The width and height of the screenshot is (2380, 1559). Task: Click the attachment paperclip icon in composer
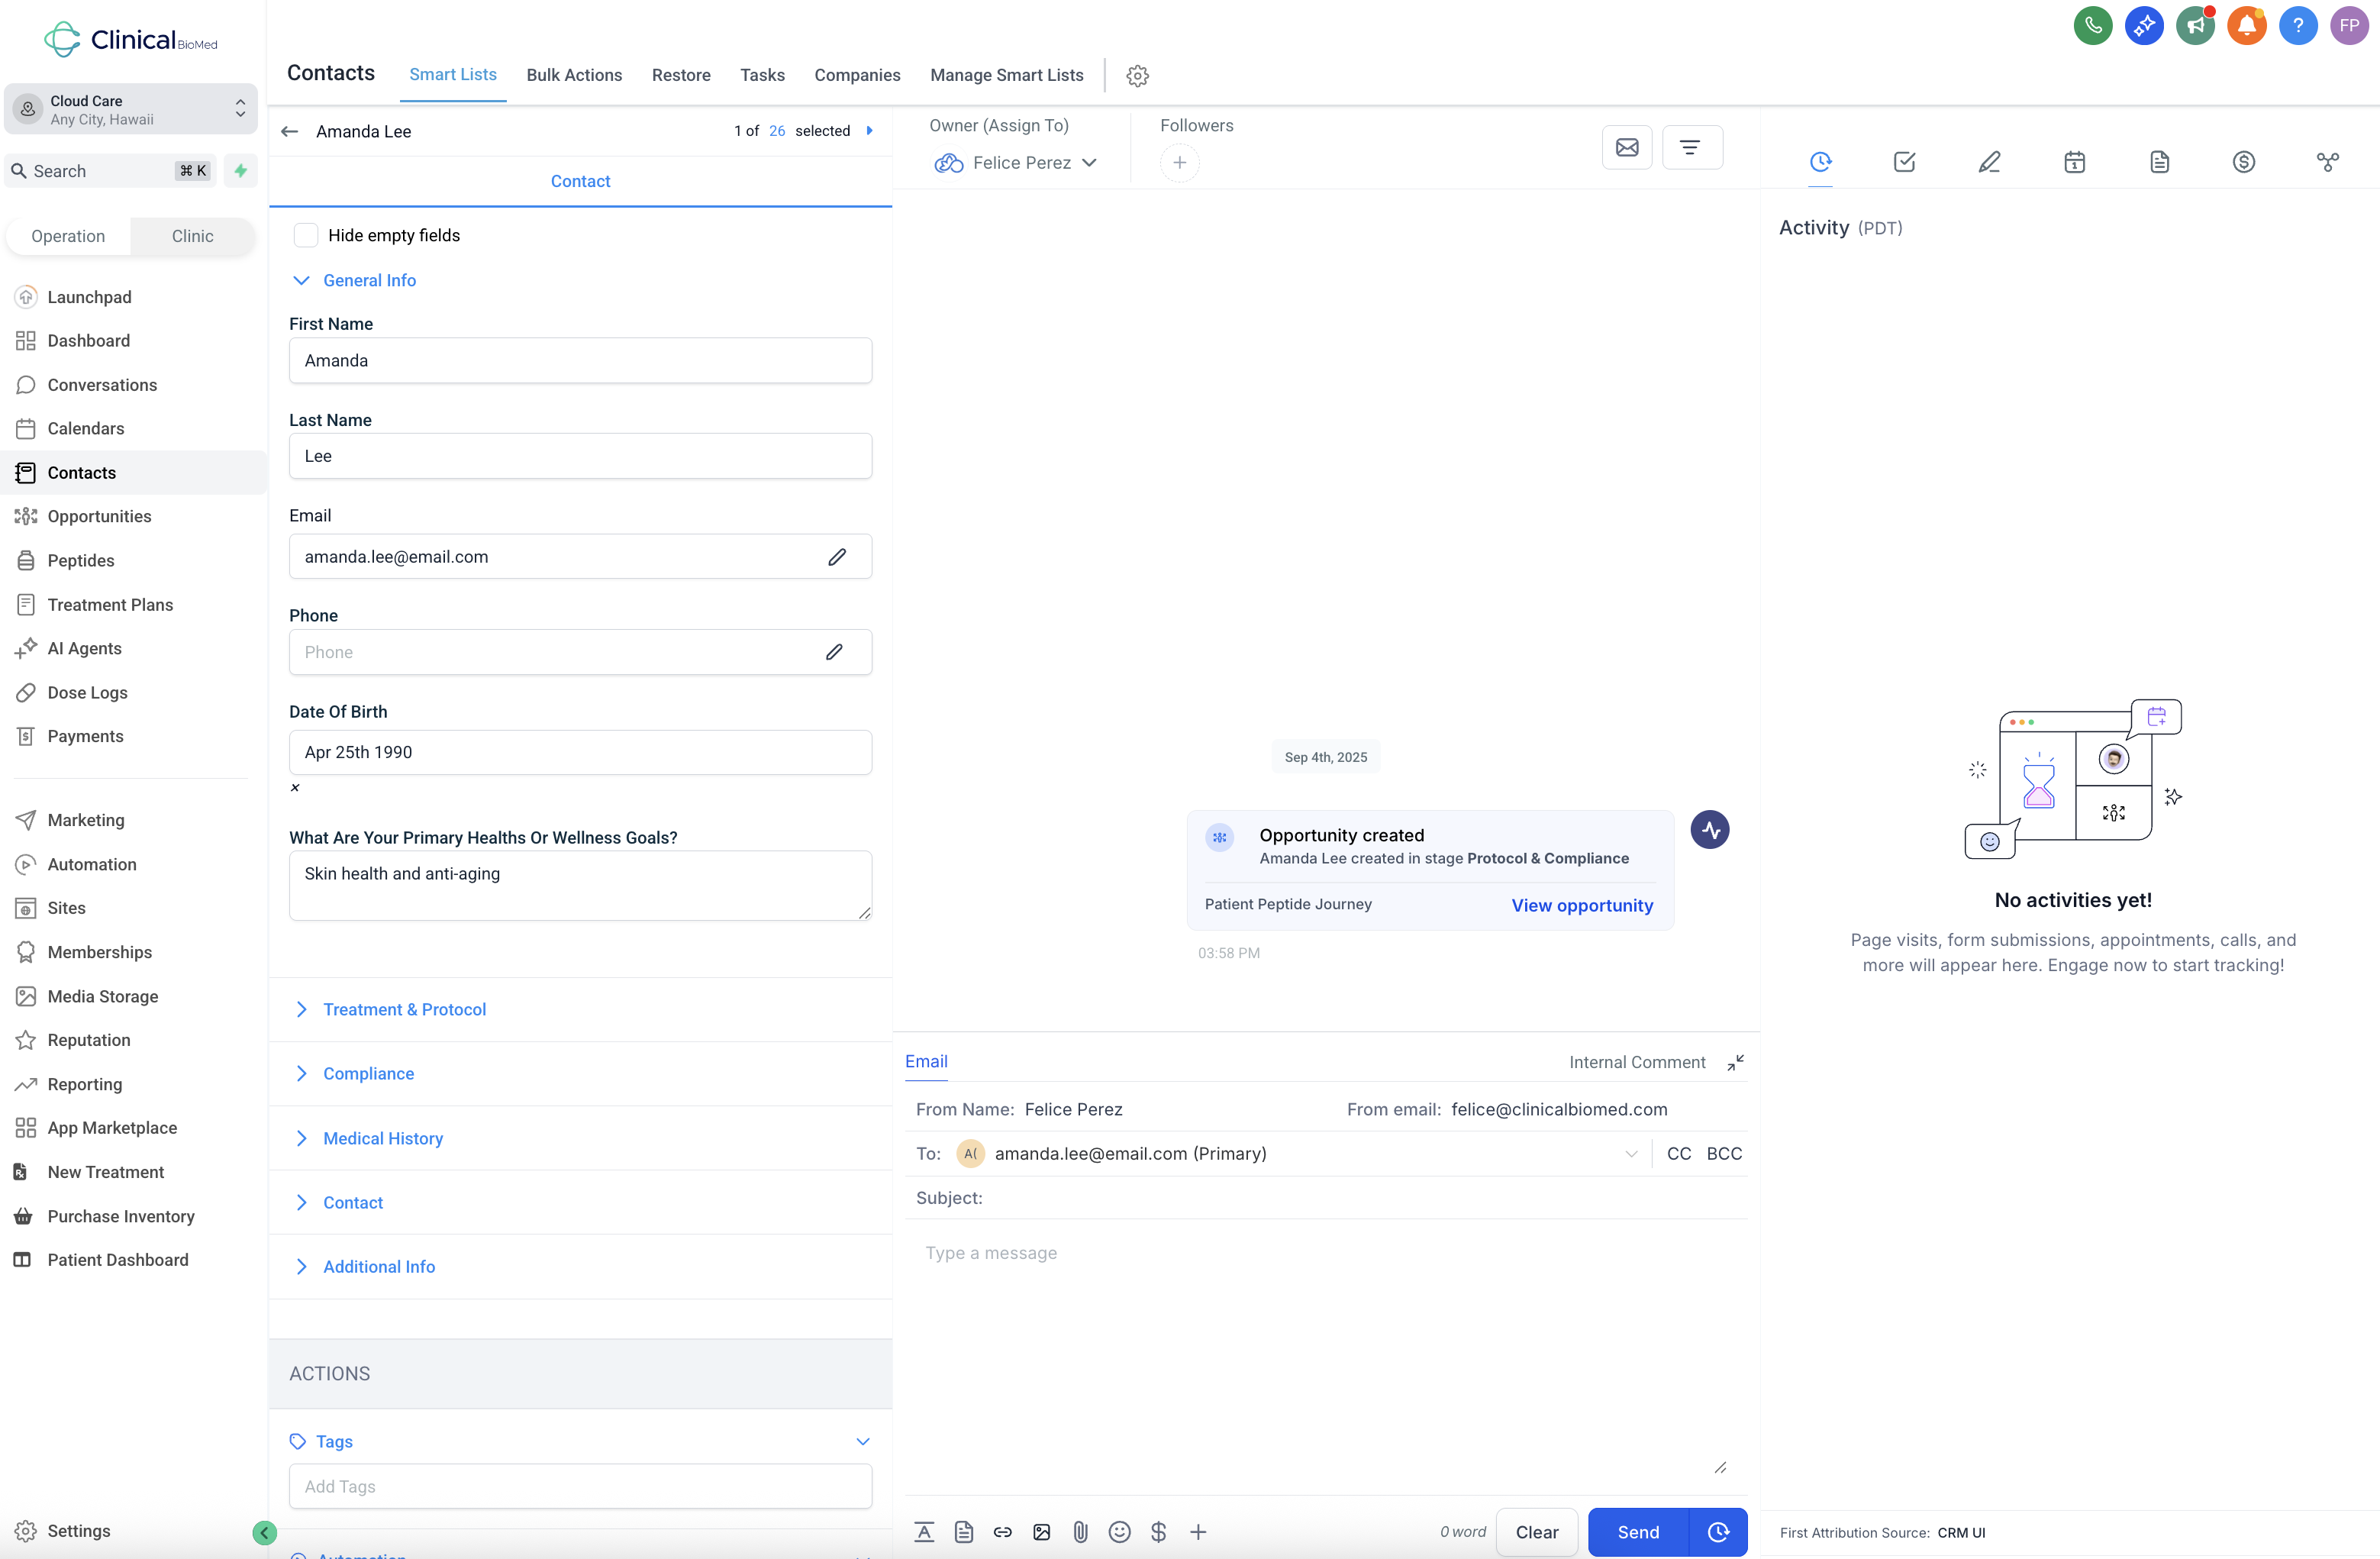click(1080, 1532)
